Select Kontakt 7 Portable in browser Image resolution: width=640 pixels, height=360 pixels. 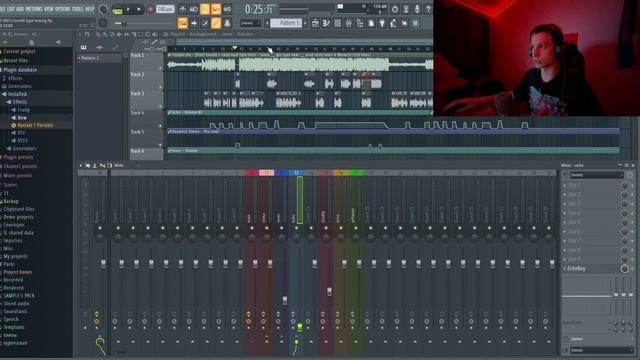pyautogui.click(x=35, y=125)
